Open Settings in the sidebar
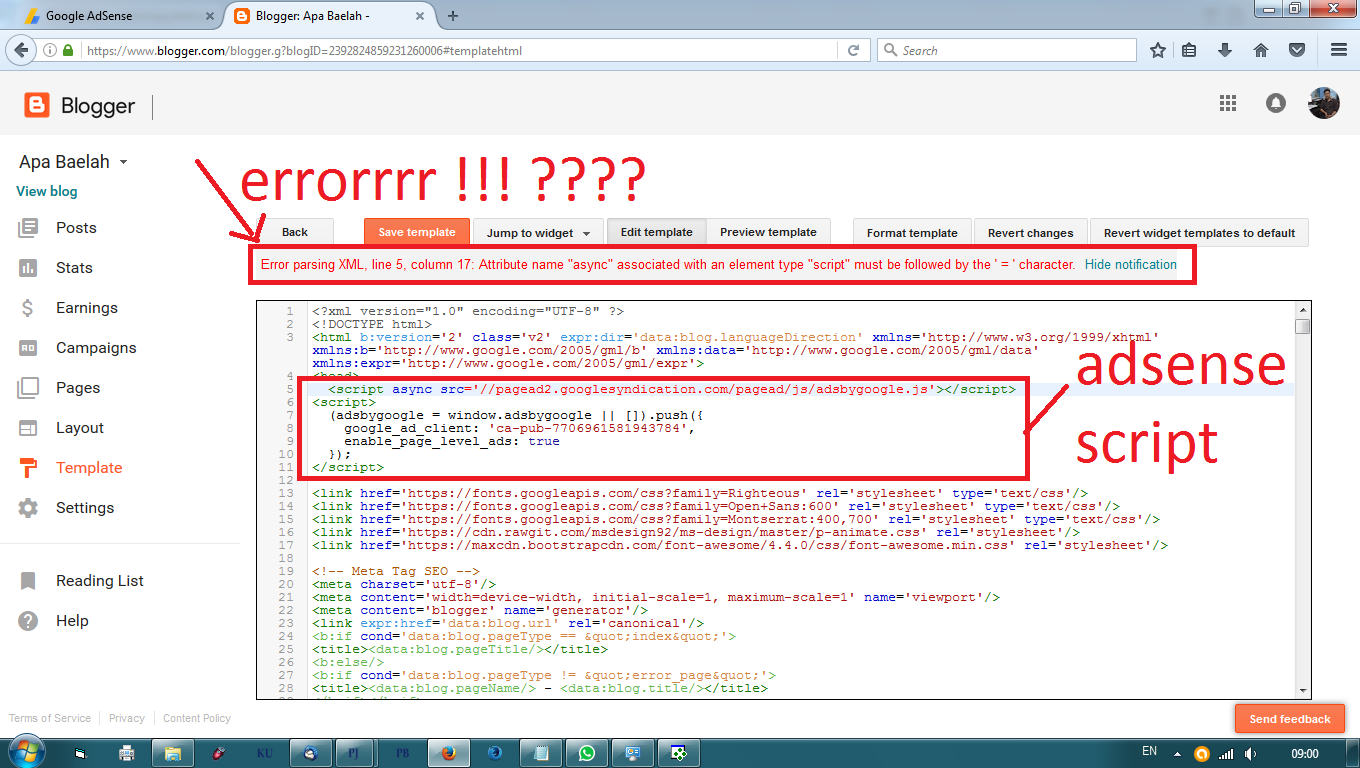 click(85, 508)
